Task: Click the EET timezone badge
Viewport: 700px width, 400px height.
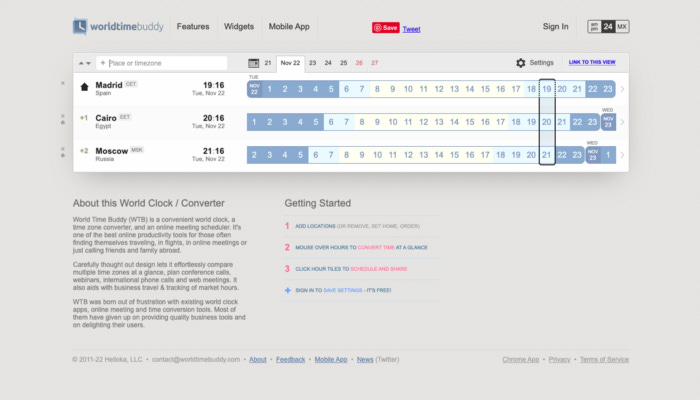Action: coord(125,117)
